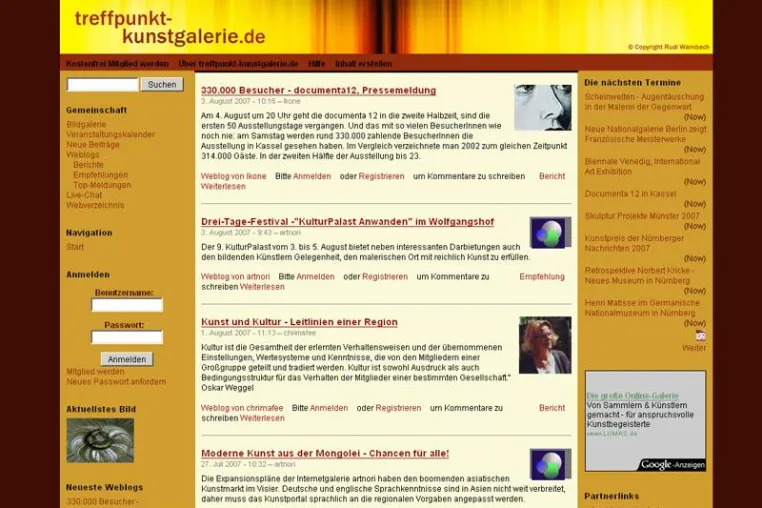Click the Suchen button

point(162,85)
